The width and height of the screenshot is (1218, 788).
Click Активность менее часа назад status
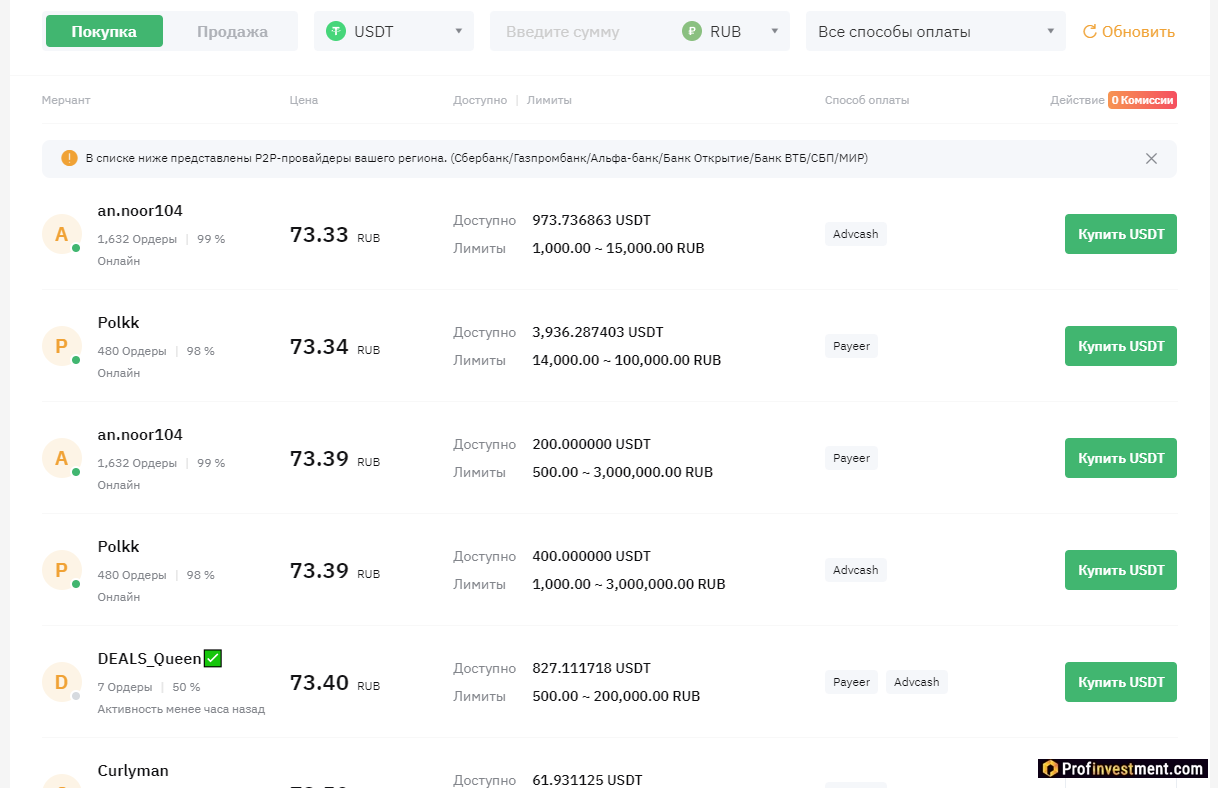point(181,709)
